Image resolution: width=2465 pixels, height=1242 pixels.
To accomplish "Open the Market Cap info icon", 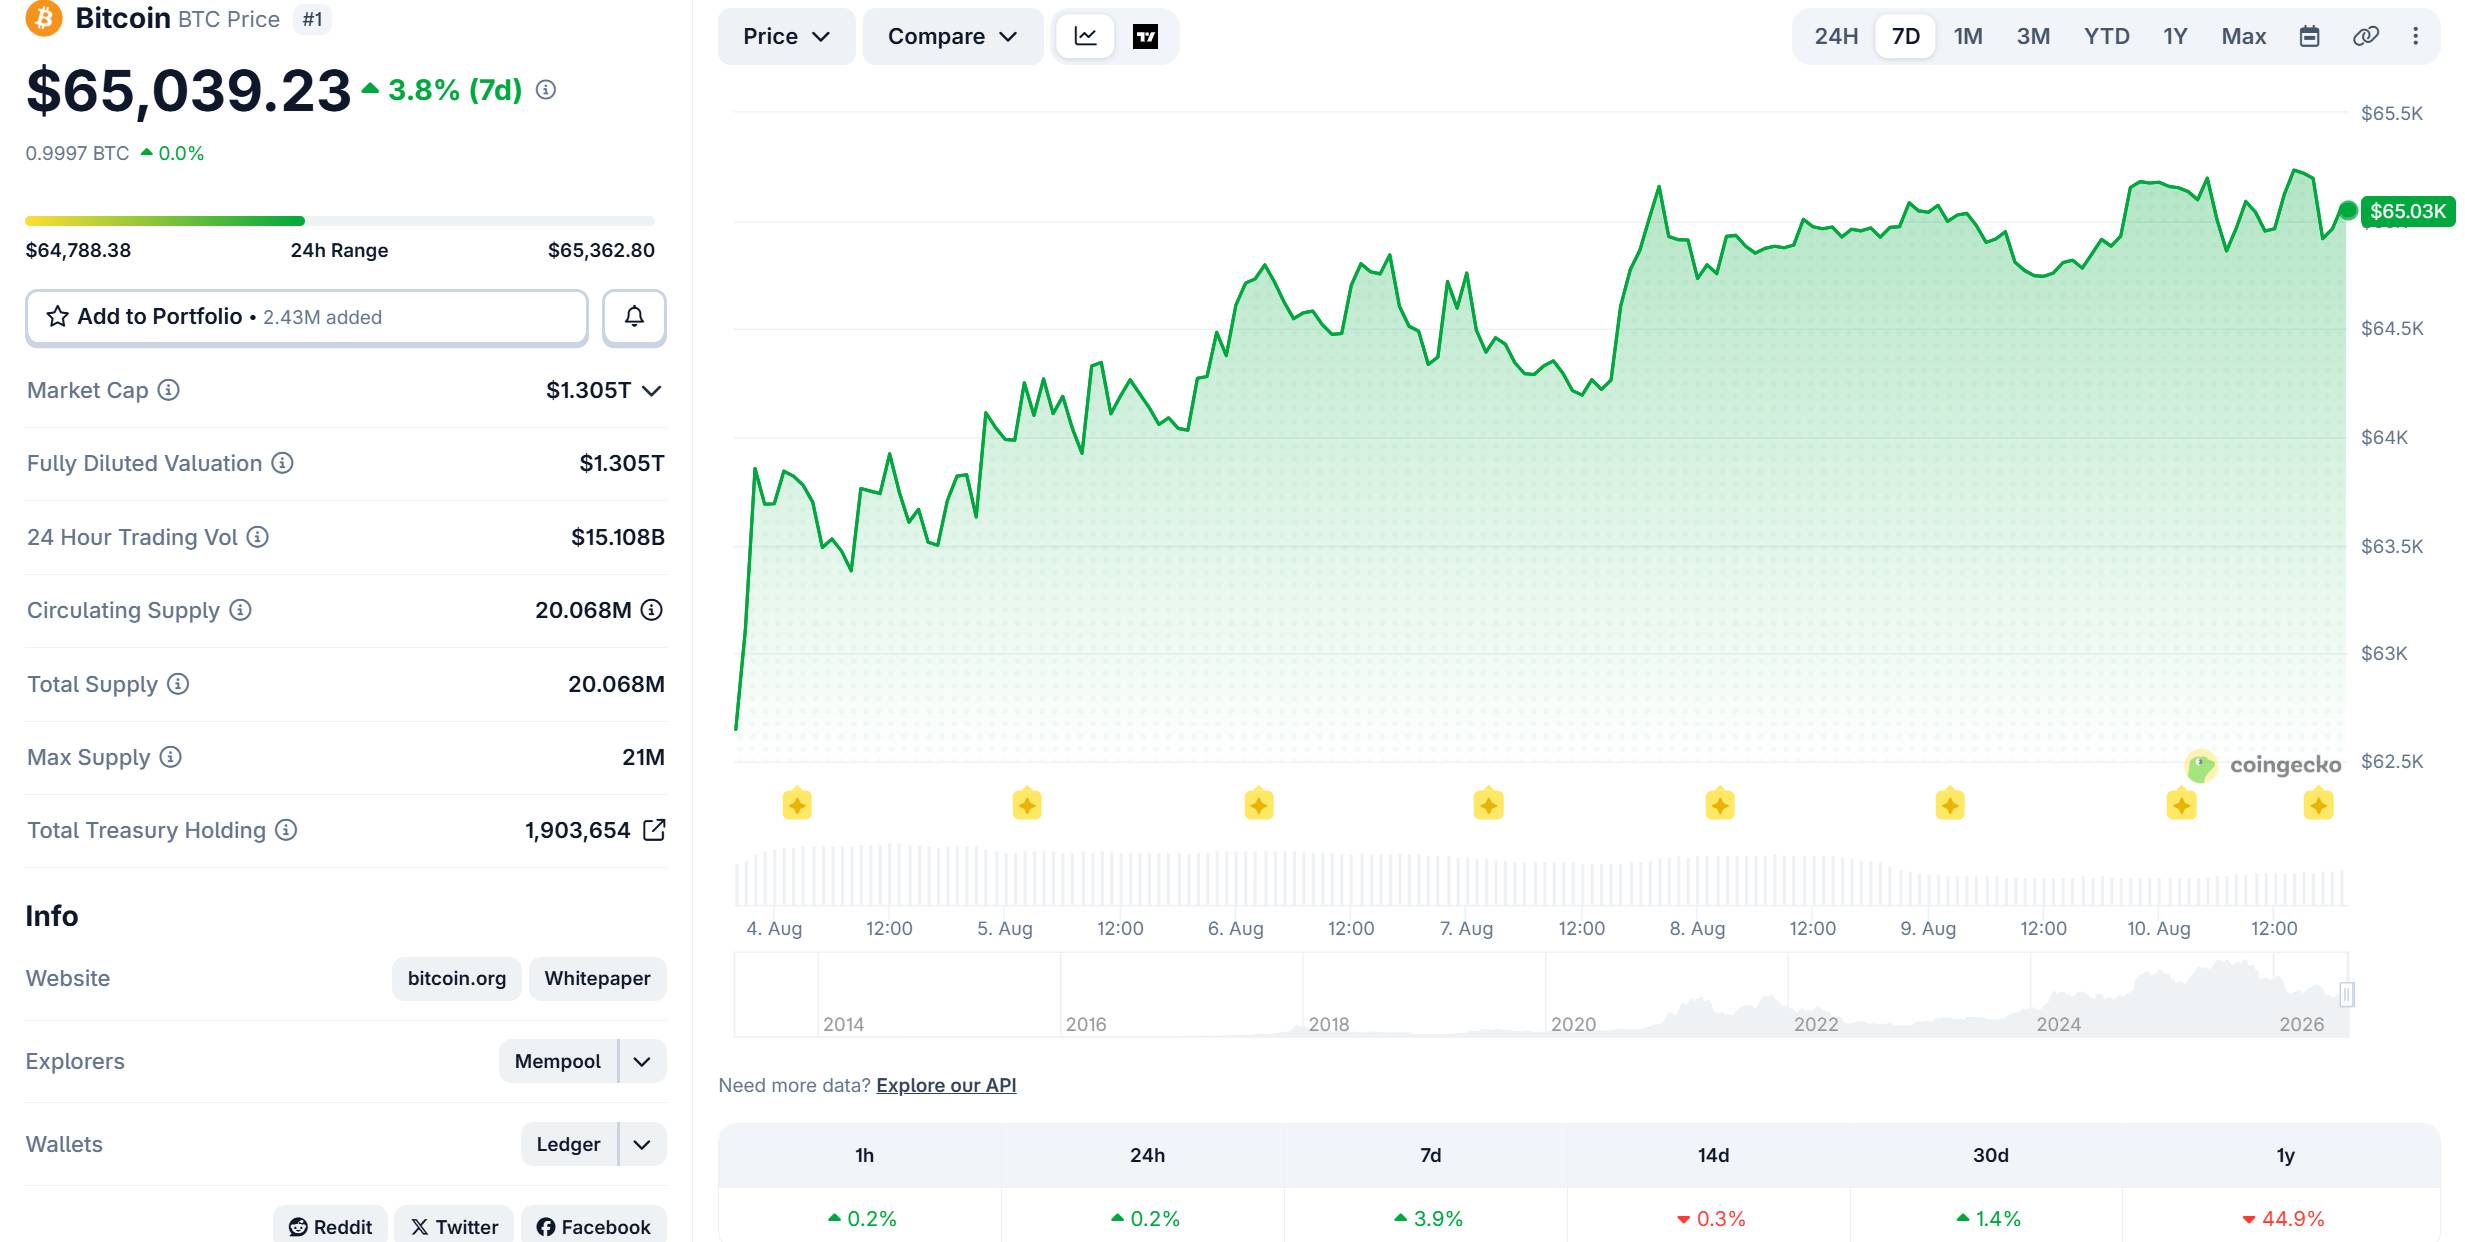I will tap(169, 390).
